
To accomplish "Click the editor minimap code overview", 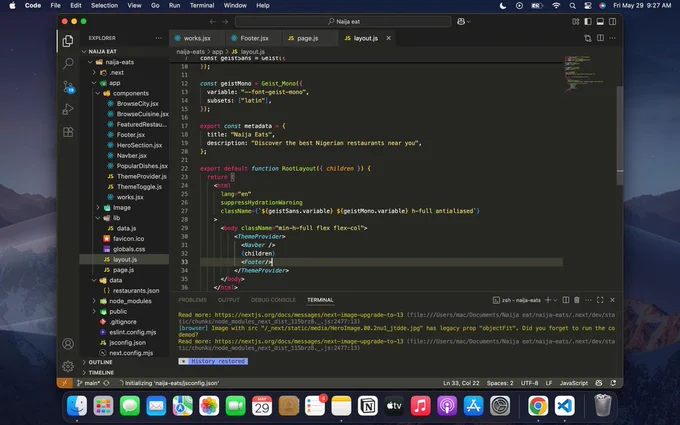I will [x=583, y=73].
